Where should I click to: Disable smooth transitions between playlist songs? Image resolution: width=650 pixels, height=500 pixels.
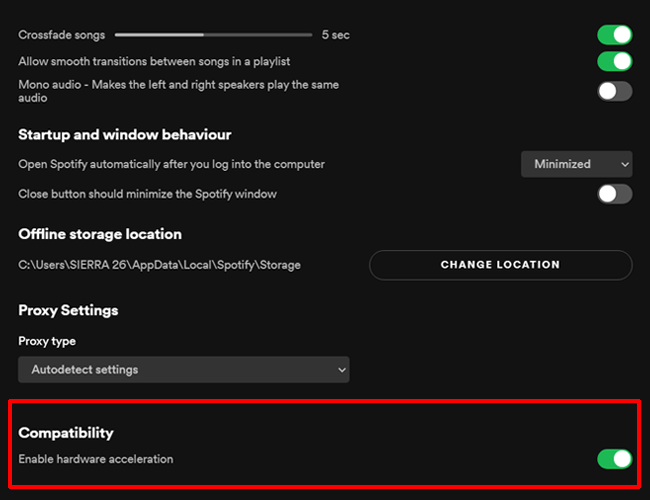click(614, 62)
